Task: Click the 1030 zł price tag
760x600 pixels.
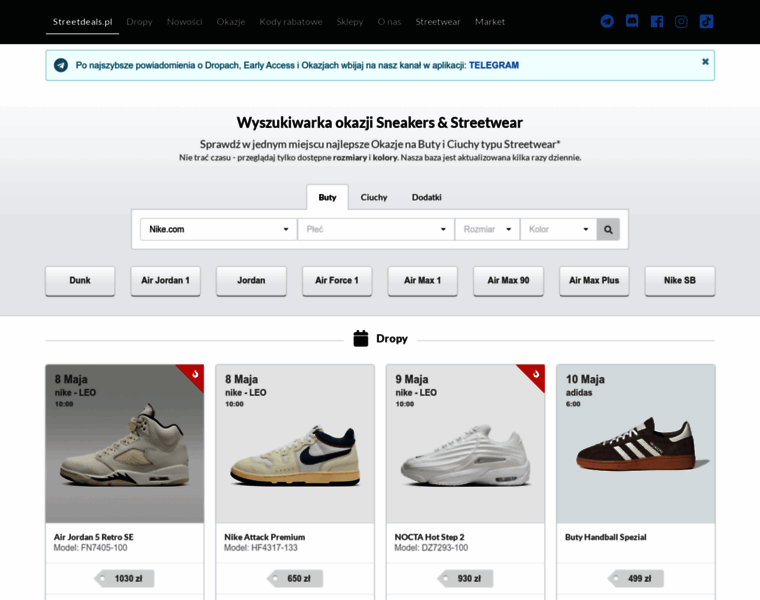Action: tap(125, 578)
